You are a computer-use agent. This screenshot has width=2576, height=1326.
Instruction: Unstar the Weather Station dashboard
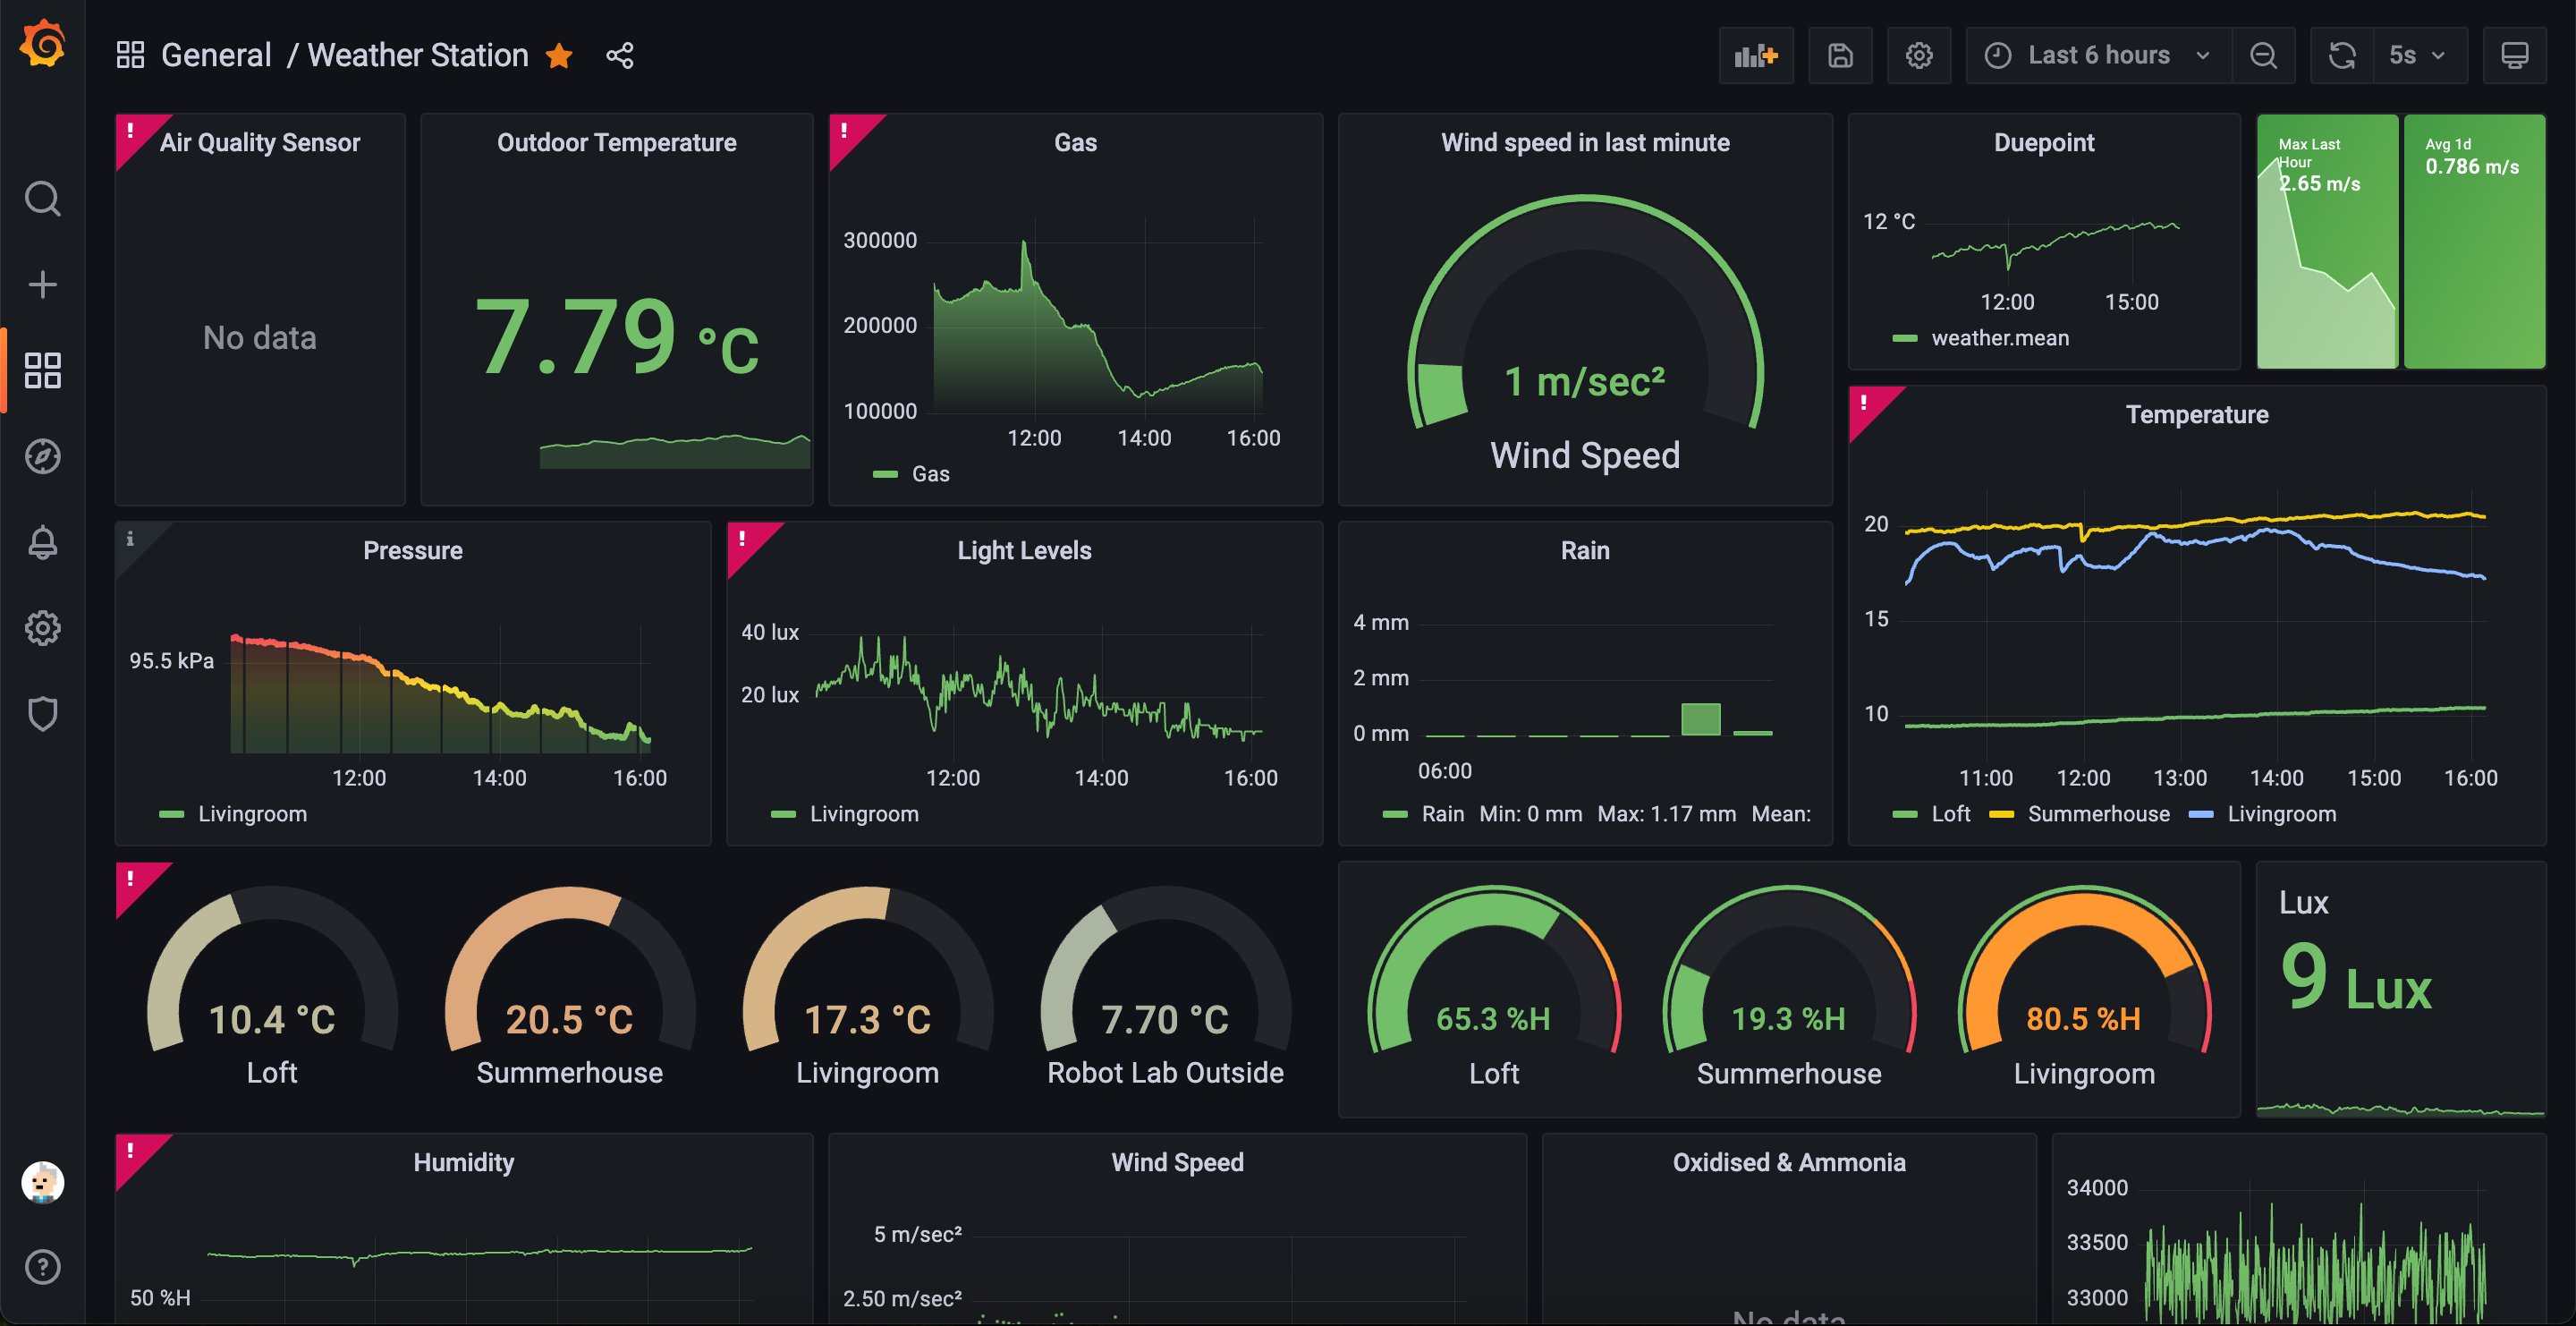pyautogui.click(x=559, y=56)
